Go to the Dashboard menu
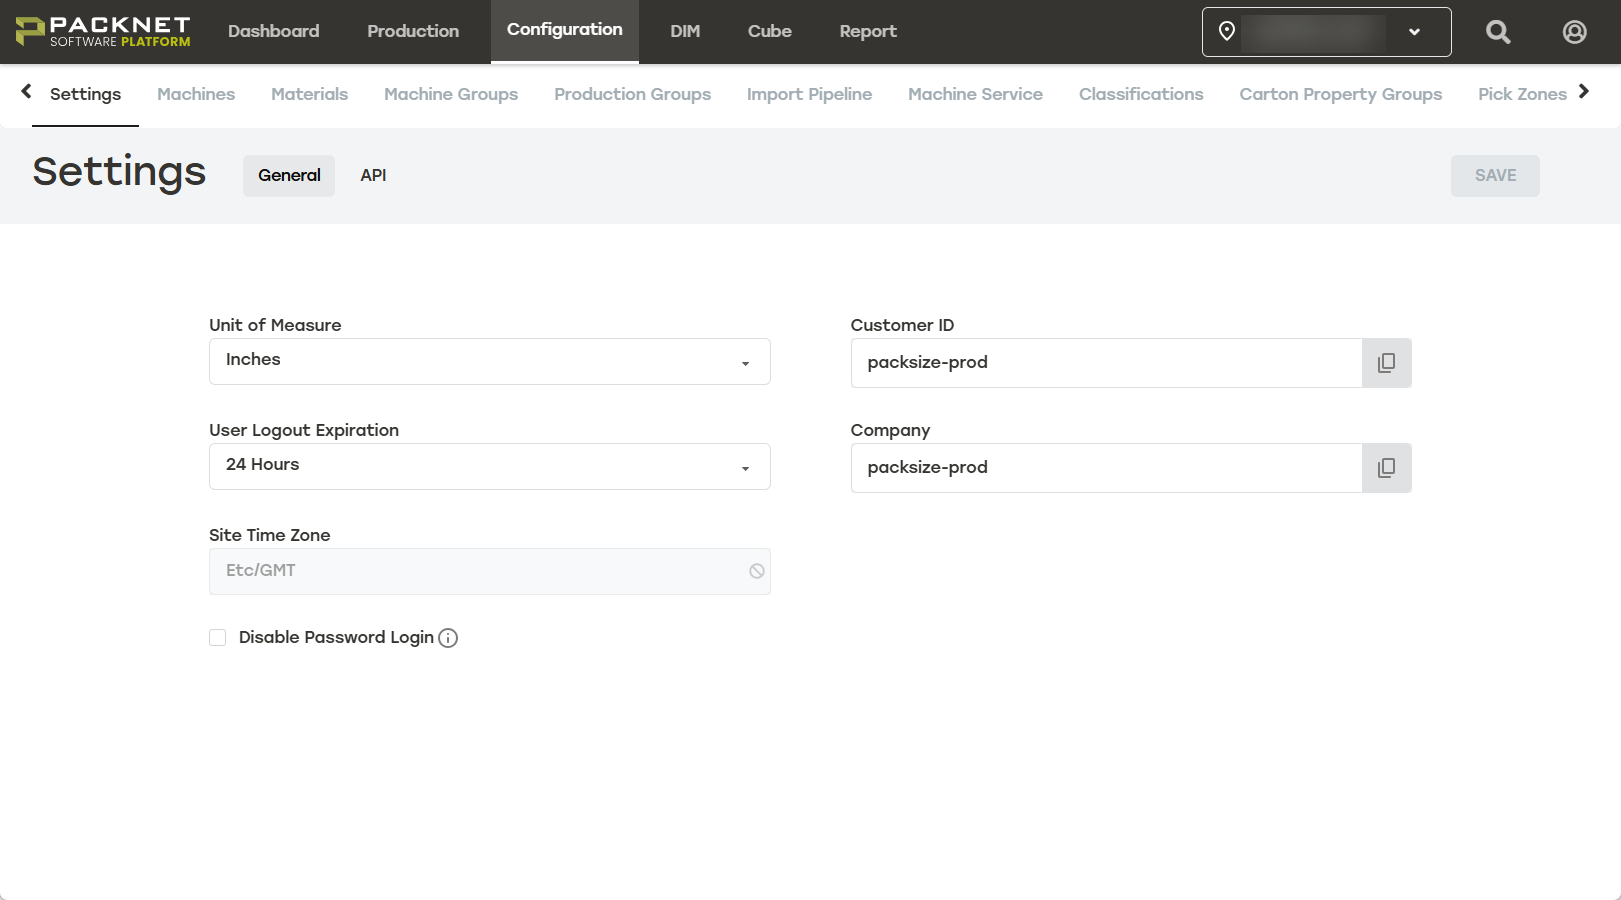 click(x=273, y=30)
